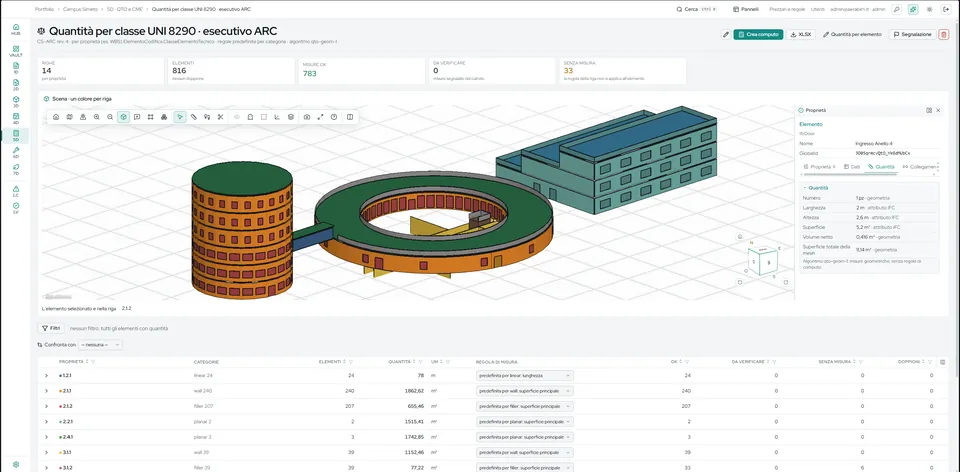Click the home view icon in scene toolbar
This screenshot has height=472, width=960.
click(x=56, y=117)
